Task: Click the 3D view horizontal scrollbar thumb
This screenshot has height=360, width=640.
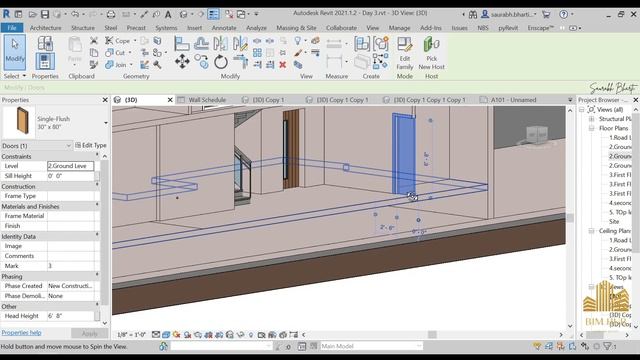Action: (432, 335)
